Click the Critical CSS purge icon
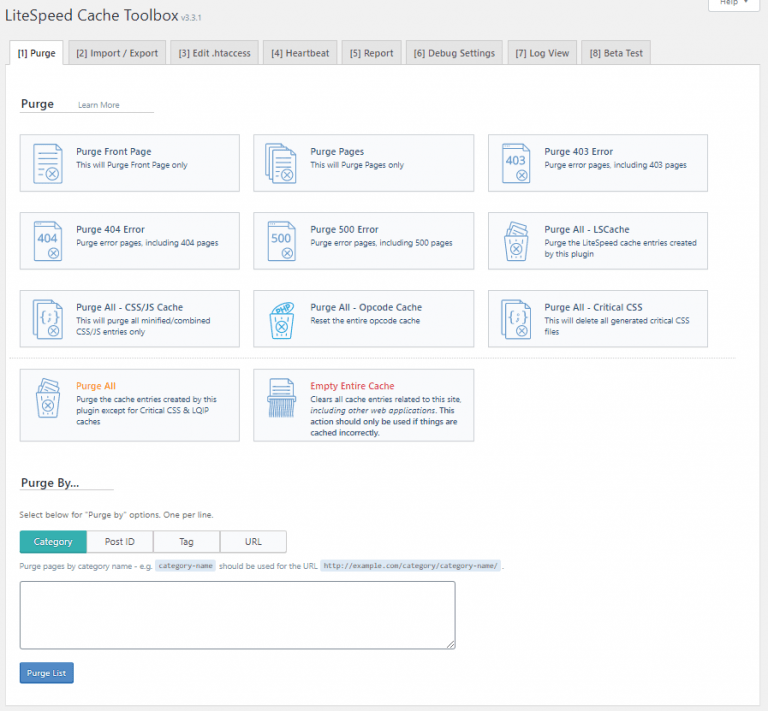Image resolution: width=768 pixels, height=711 pixels. [516, 319]
